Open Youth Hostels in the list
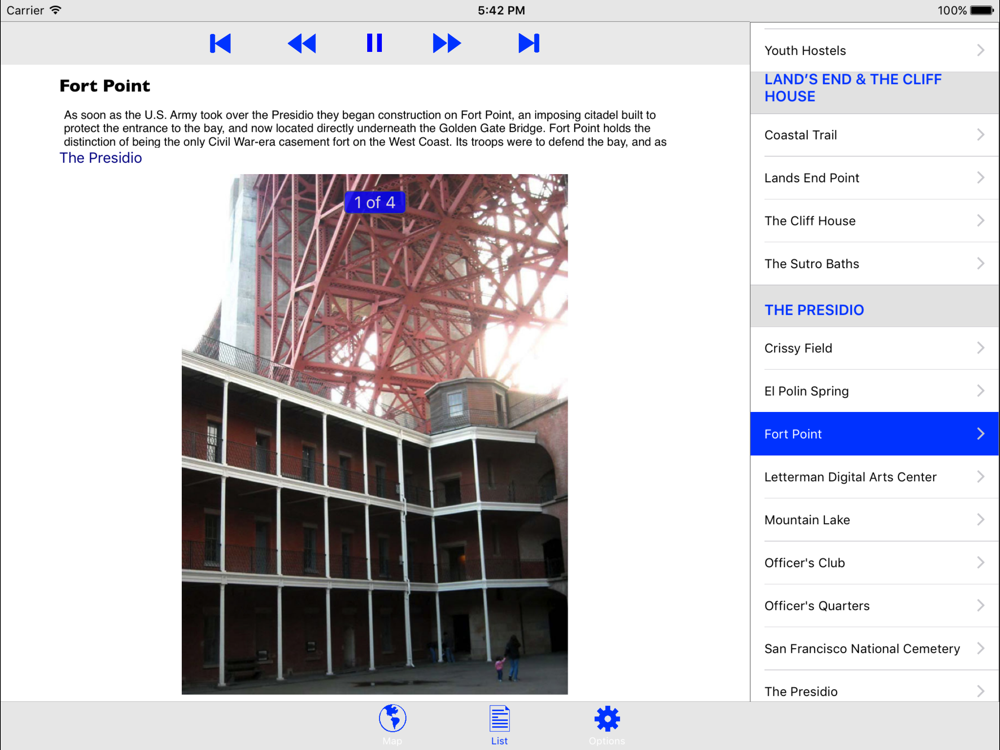This screenshot has height=750, width=1000. point(874,50)
